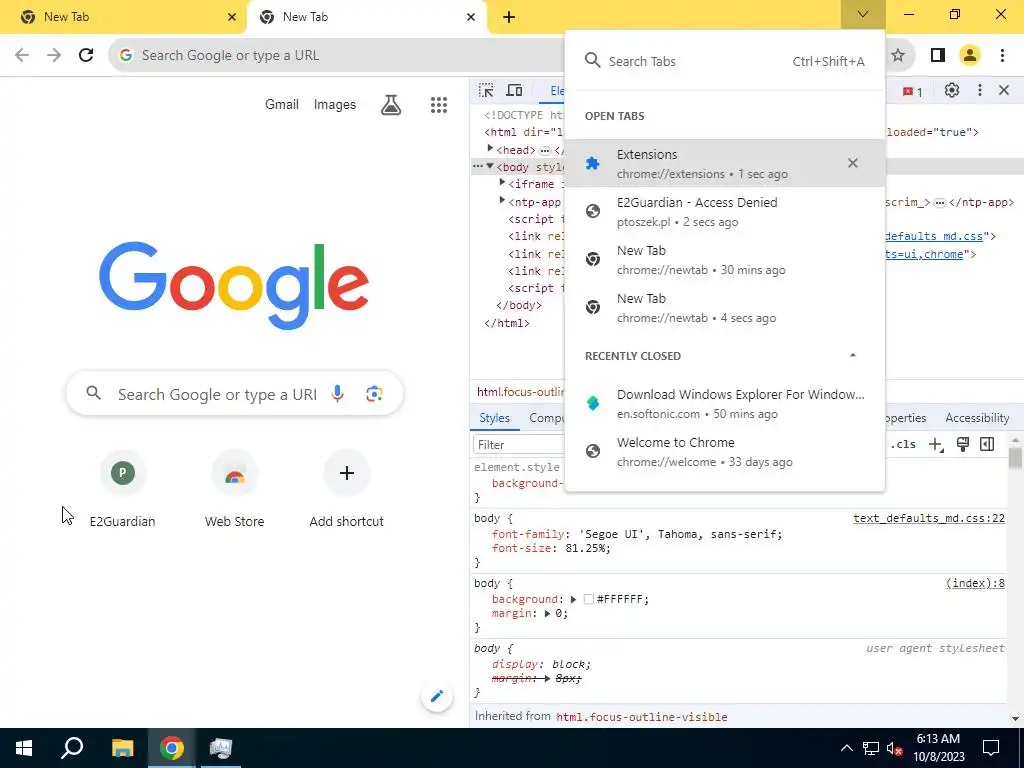Open the E2Guardian - Access Denied tab entry
Viewport: 1024px width, 768px height.
724,211
